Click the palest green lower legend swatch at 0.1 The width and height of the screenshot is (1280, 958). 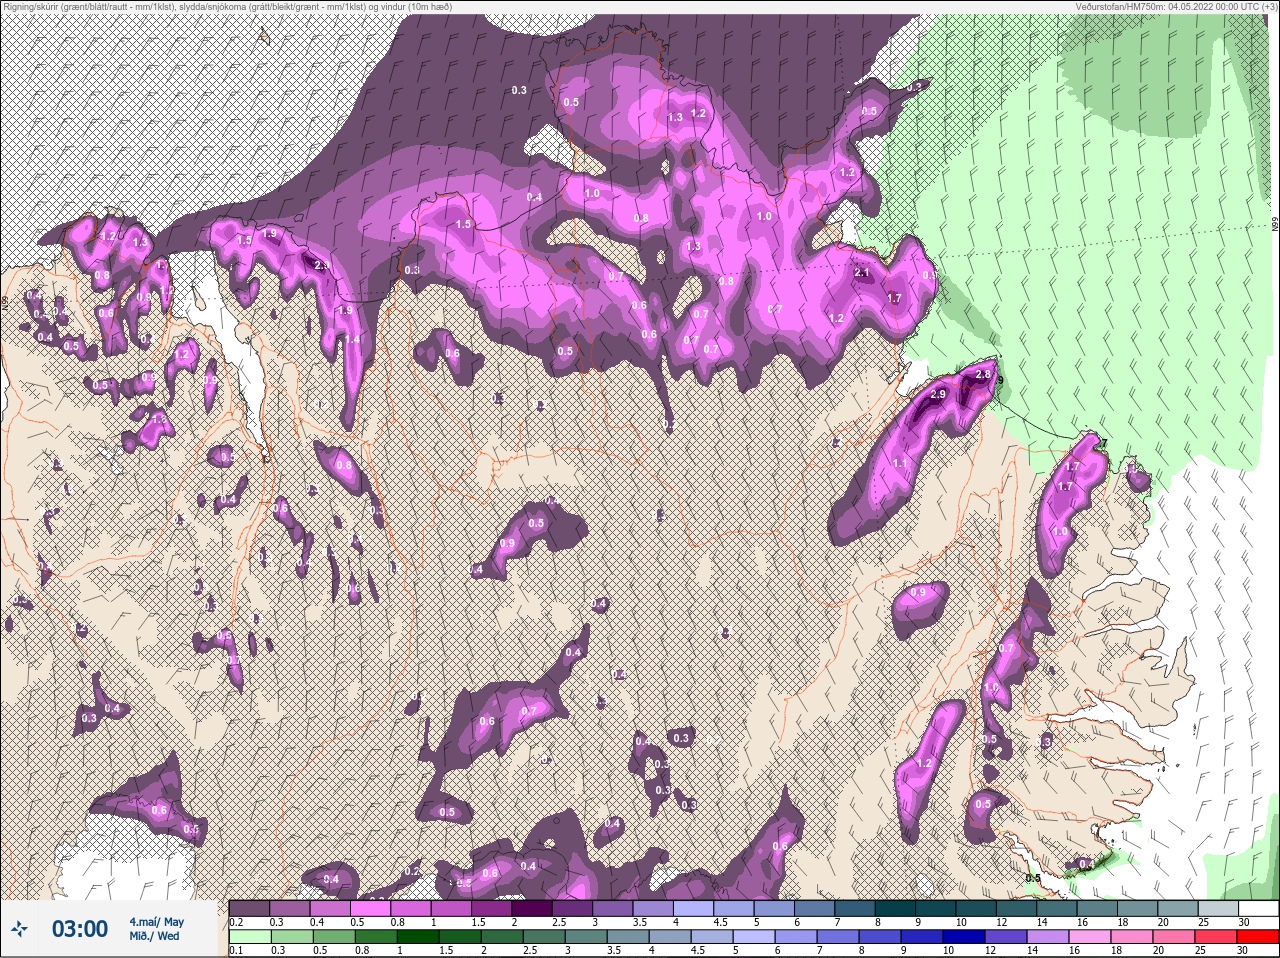click(249, 937)
